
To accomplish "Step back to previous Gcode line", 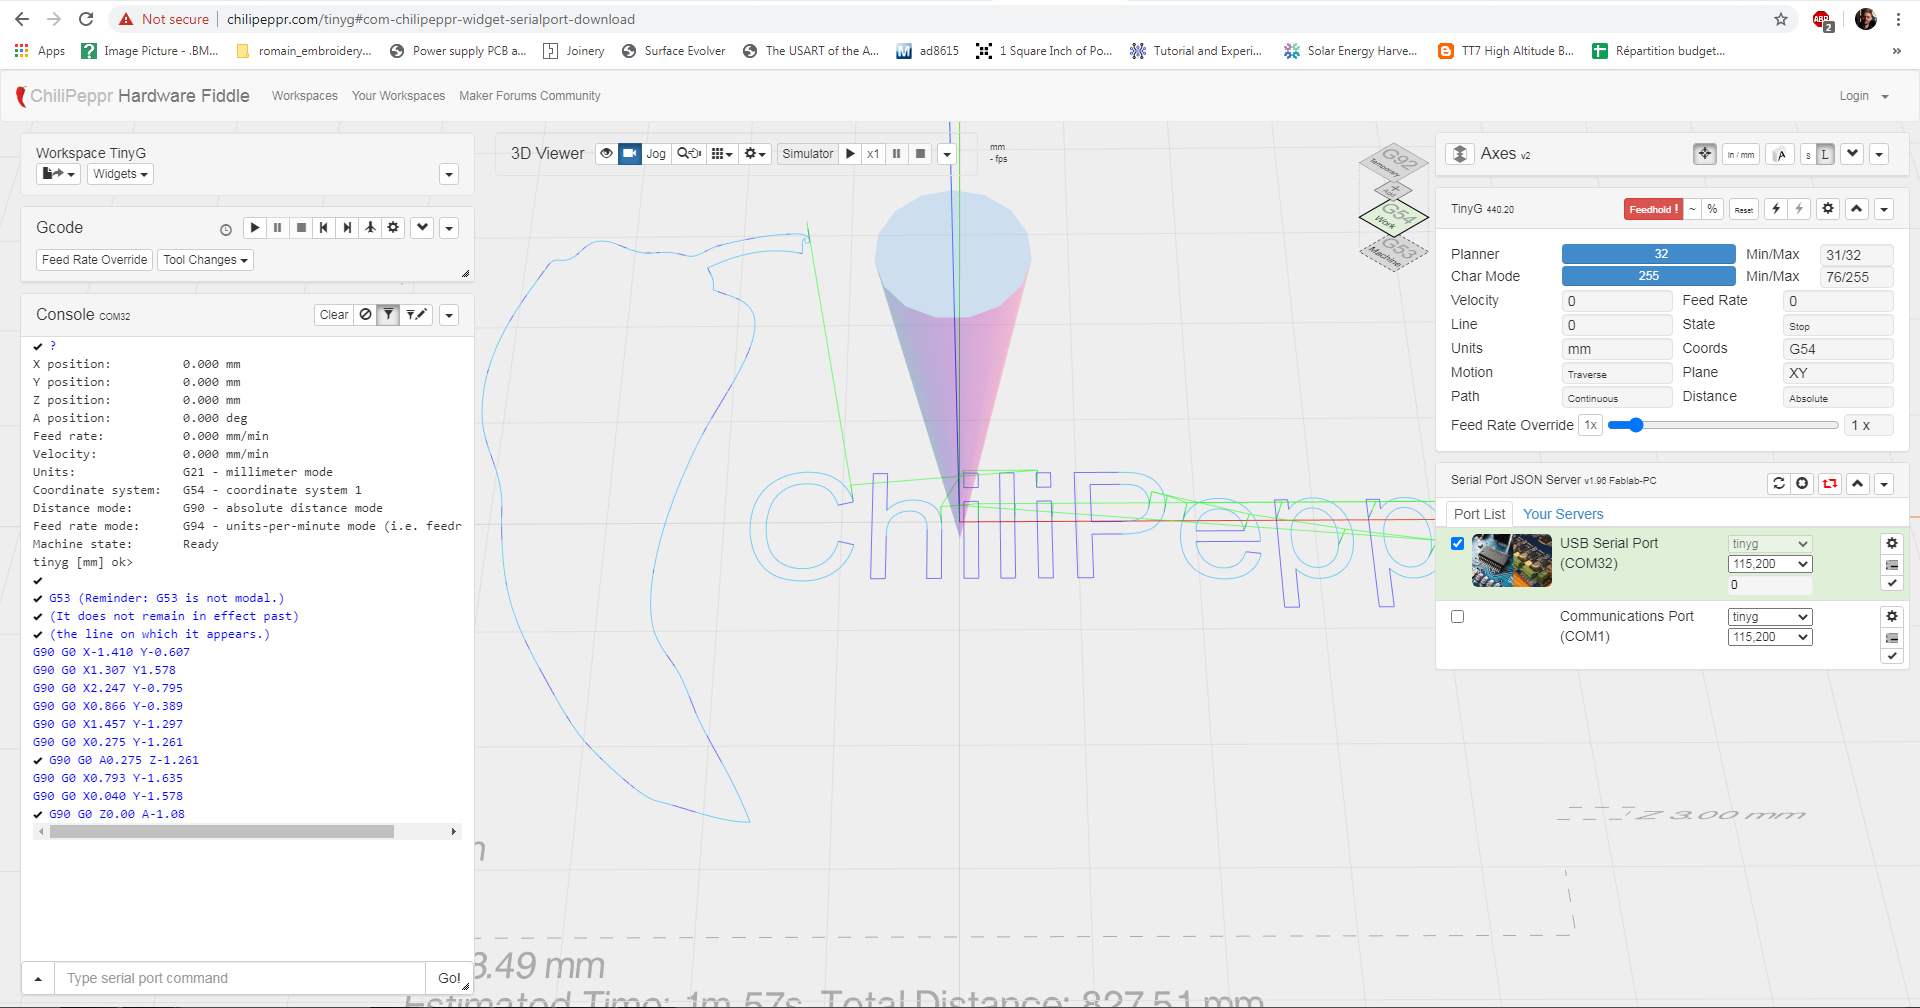I will [x=324, y=228].
